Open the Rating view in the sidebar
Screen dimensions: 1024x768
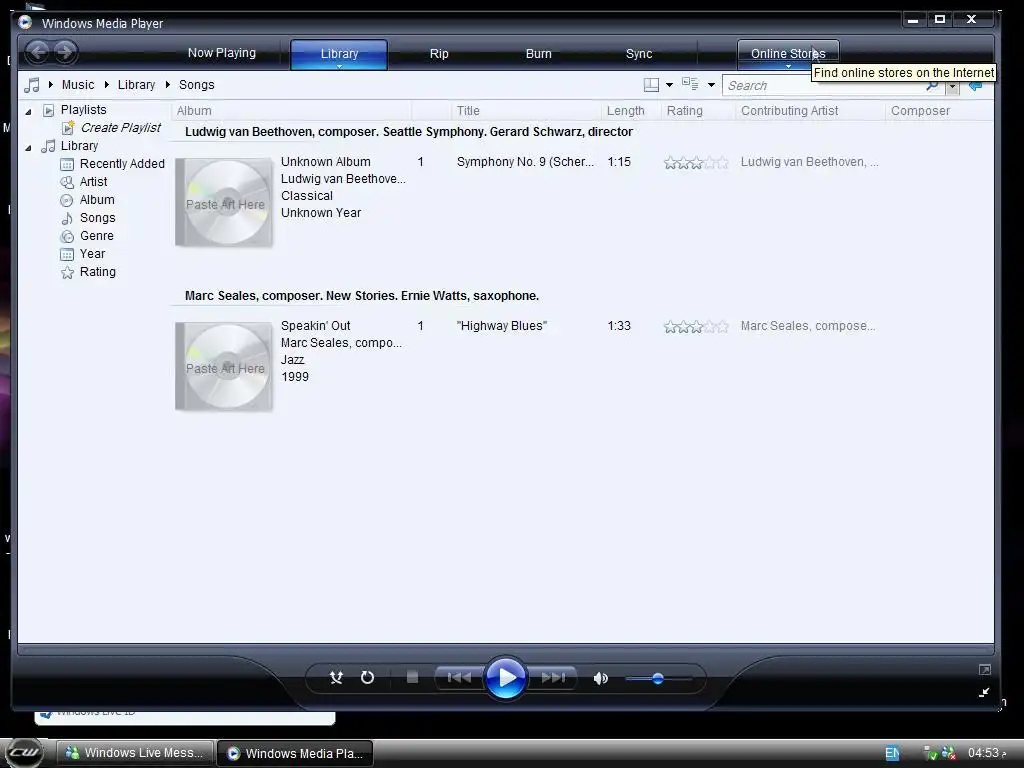click(x=98, y=272)
